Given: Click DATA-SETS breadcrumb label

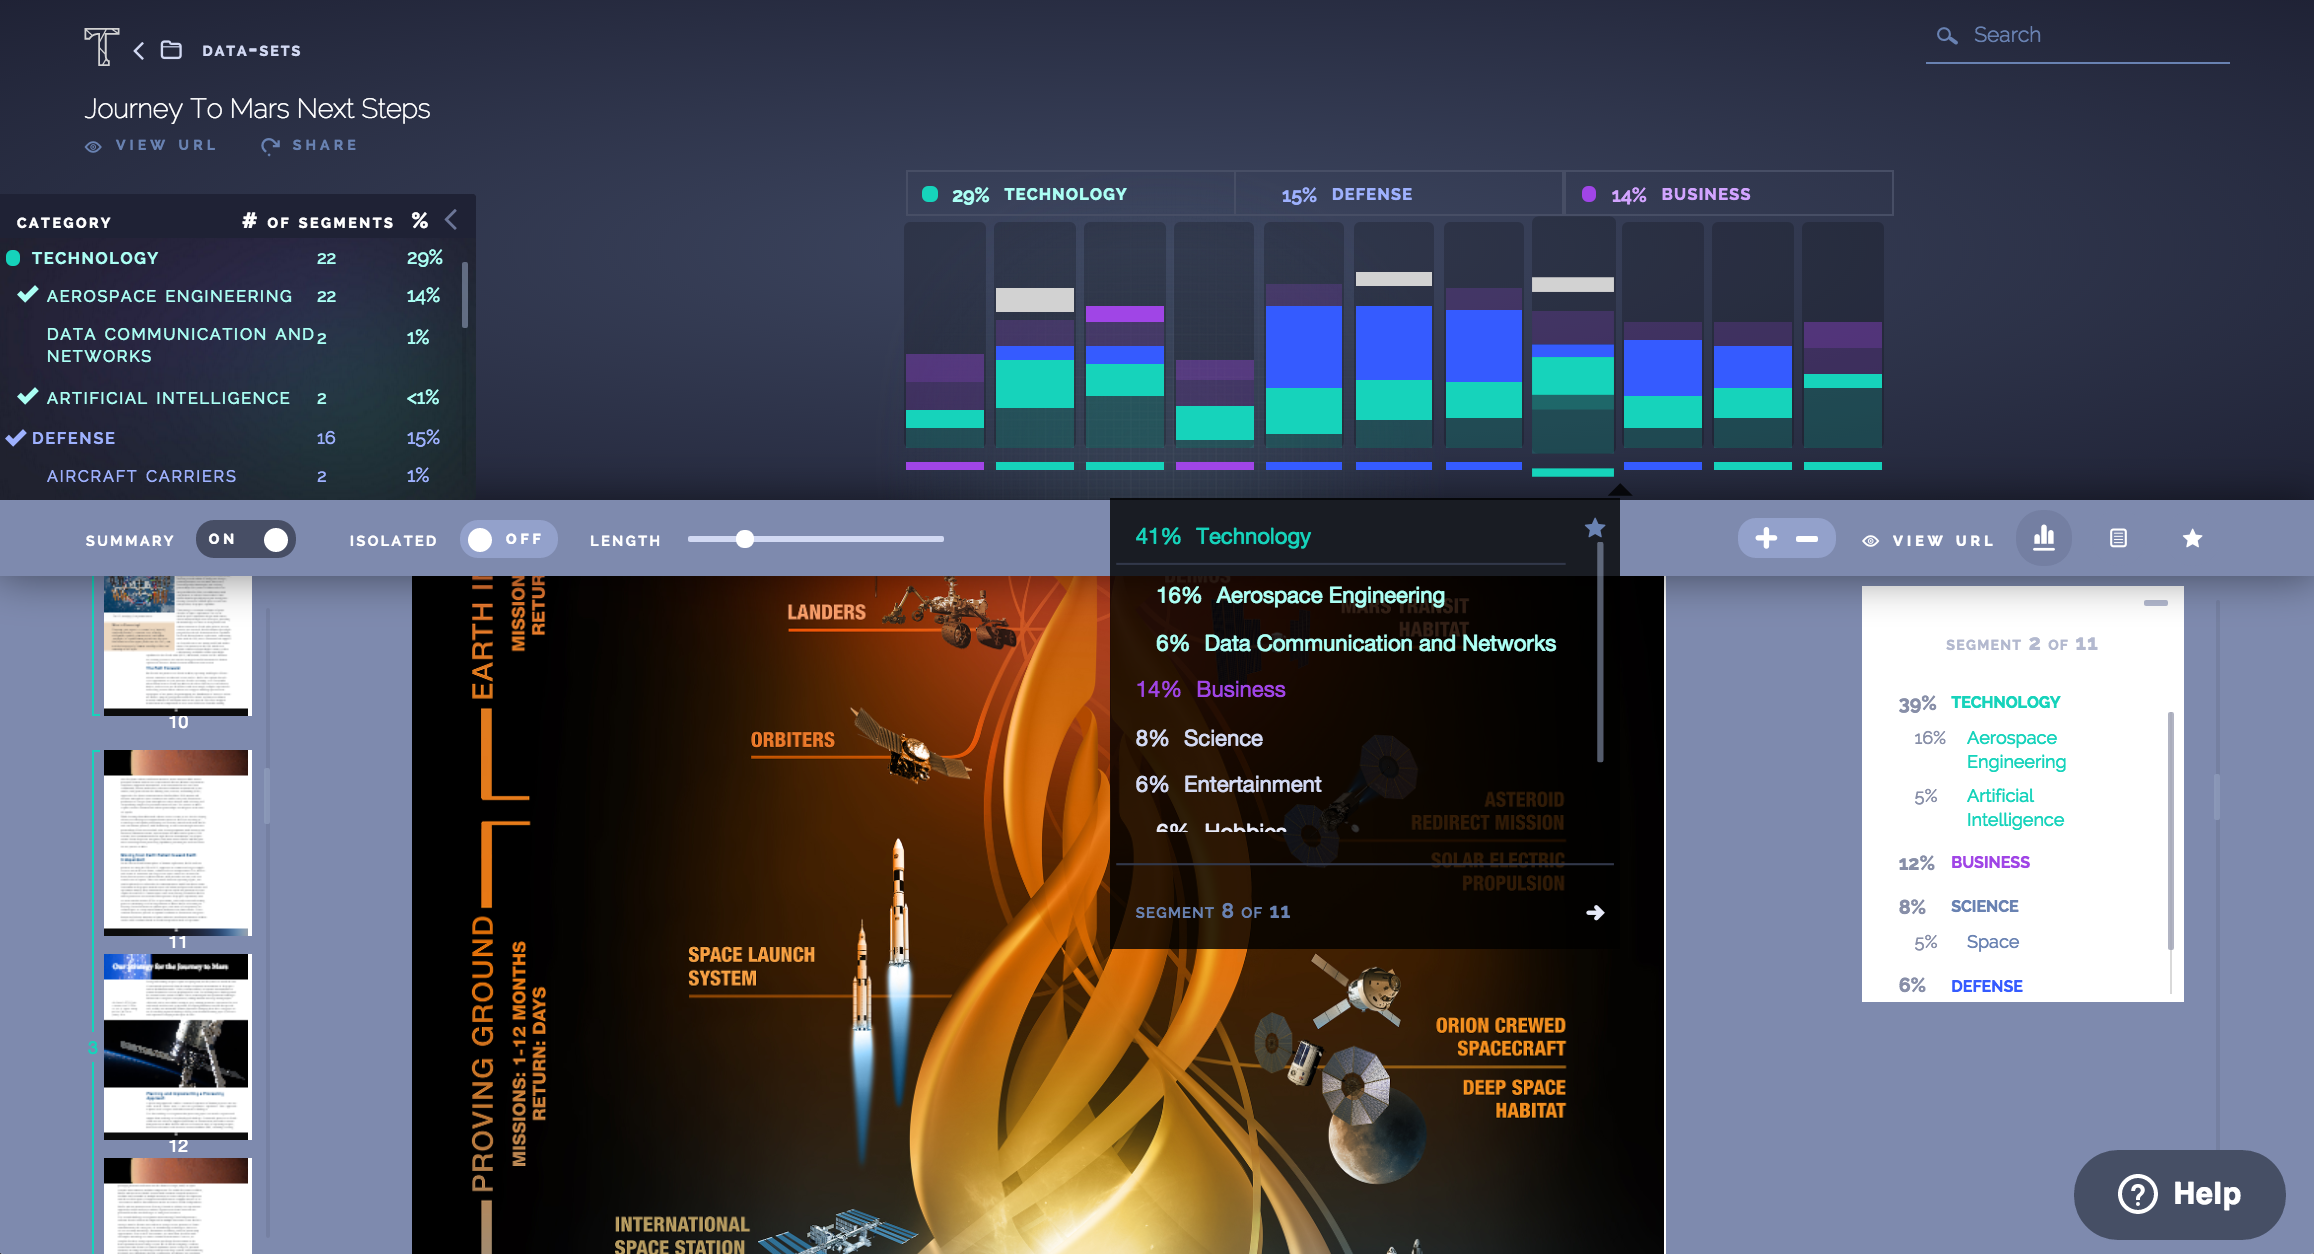Looking at the screenshot, I should 251,50.
